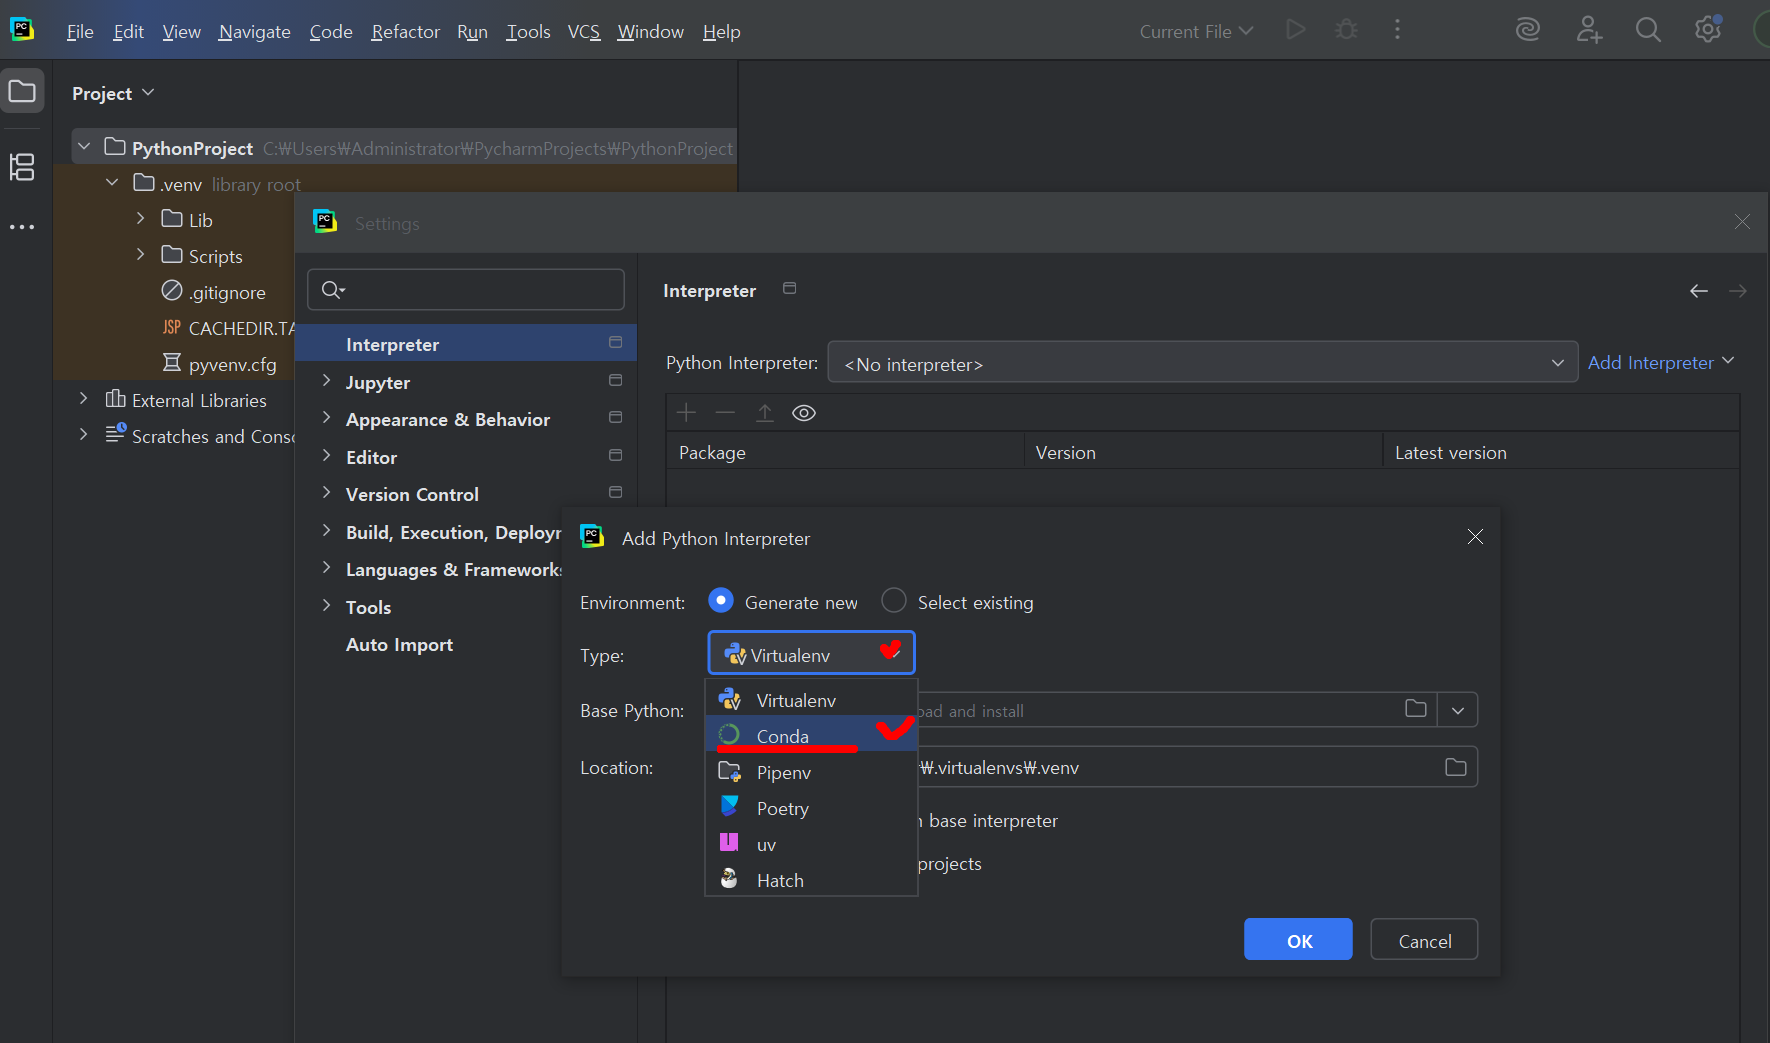Select uv from the type list

coord(811,844)
